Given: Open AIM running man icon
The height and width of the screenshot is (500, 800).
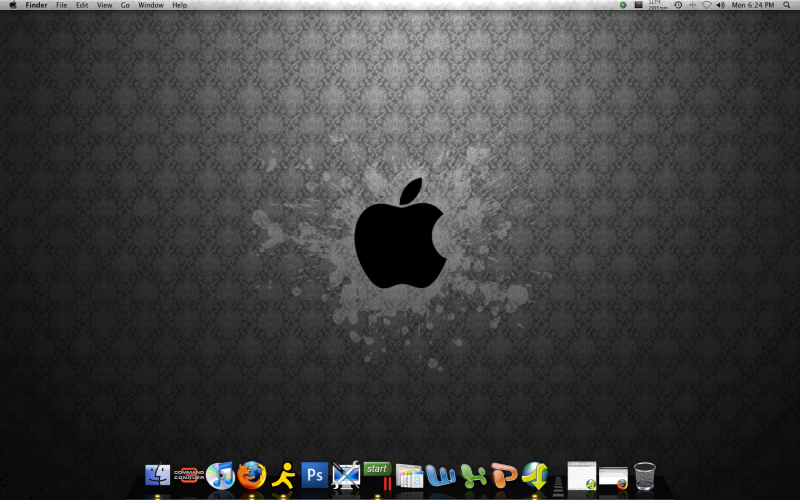Looking at the screenshot, I should (283, 476).
